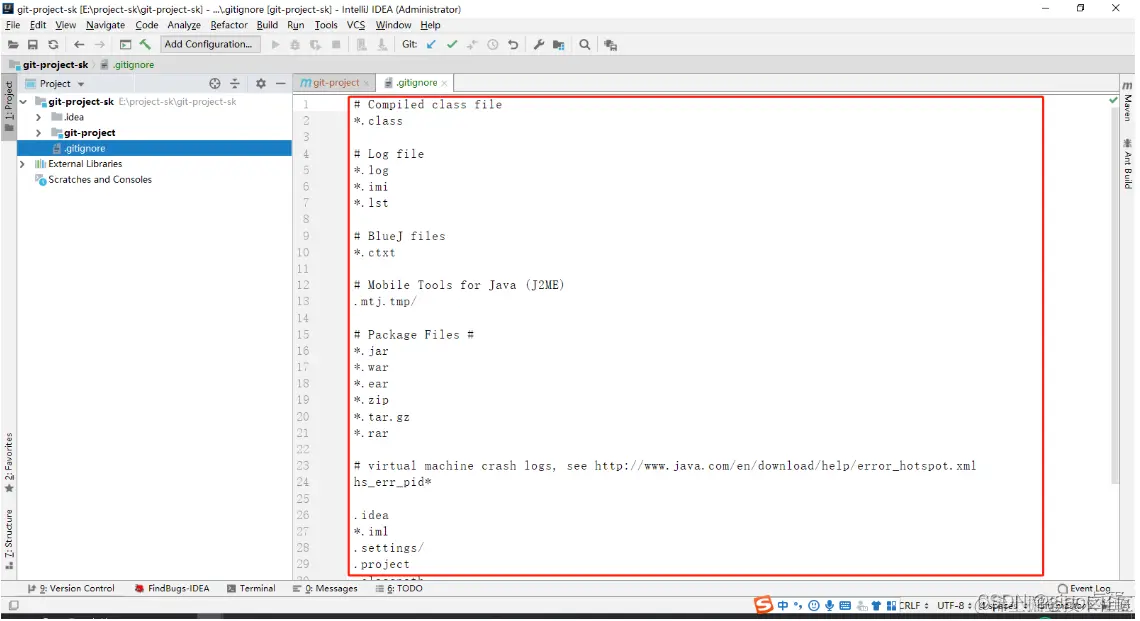Change the CRLF line separator setting
The height and width of the screenshot is (621, 1140).
pyautogui.click(x=914, y=605)
